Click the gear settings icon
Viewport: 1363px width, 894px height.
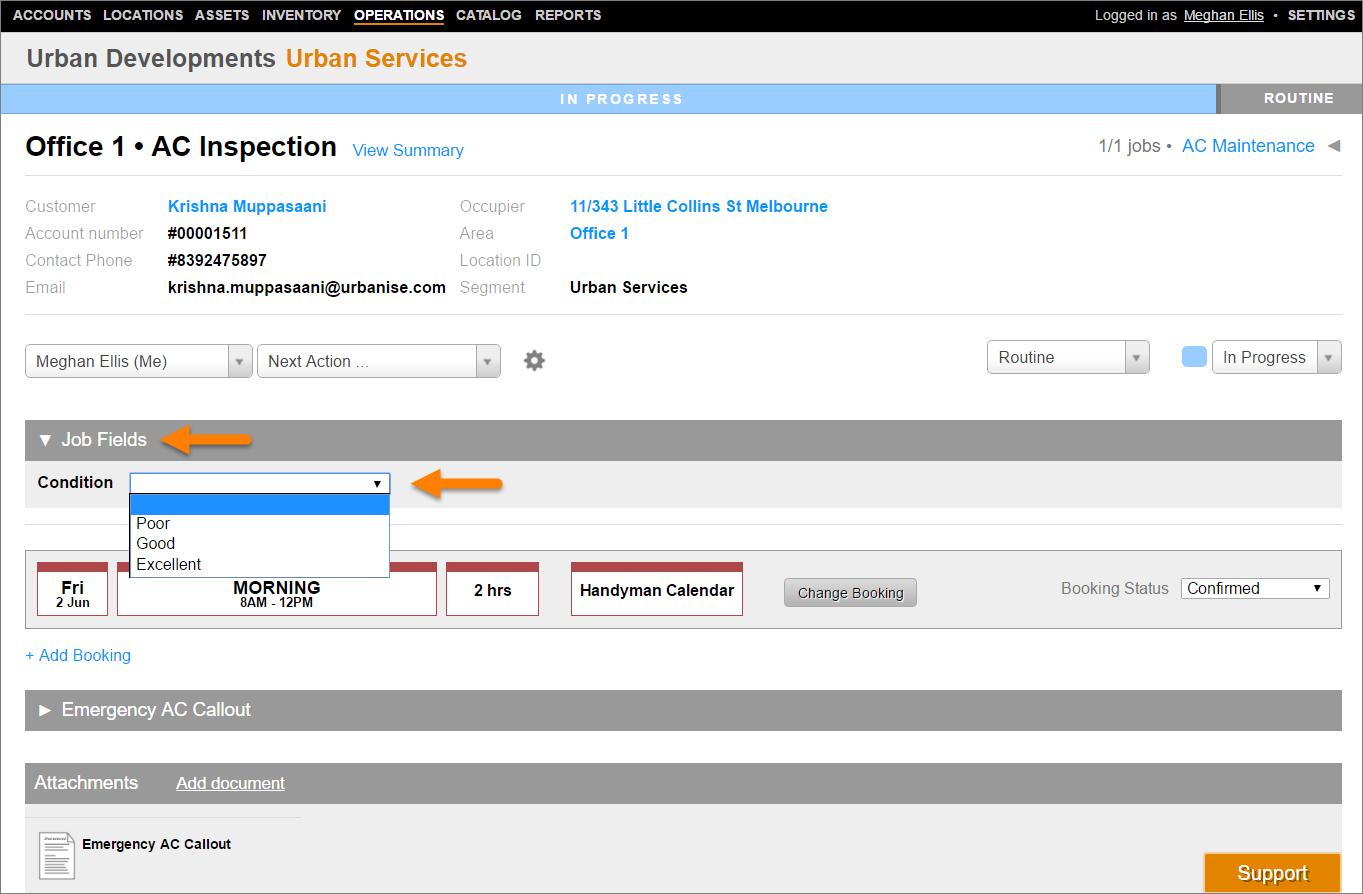(x=535, y=361)
